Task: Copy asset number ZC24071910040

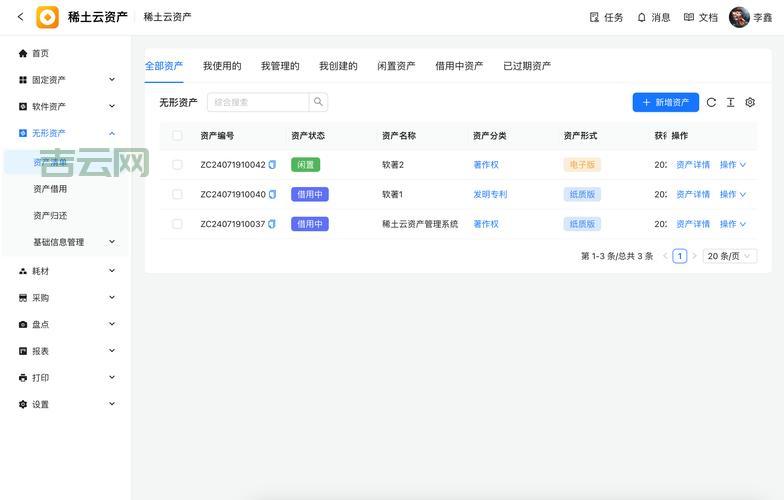Action: click(272, 194)
